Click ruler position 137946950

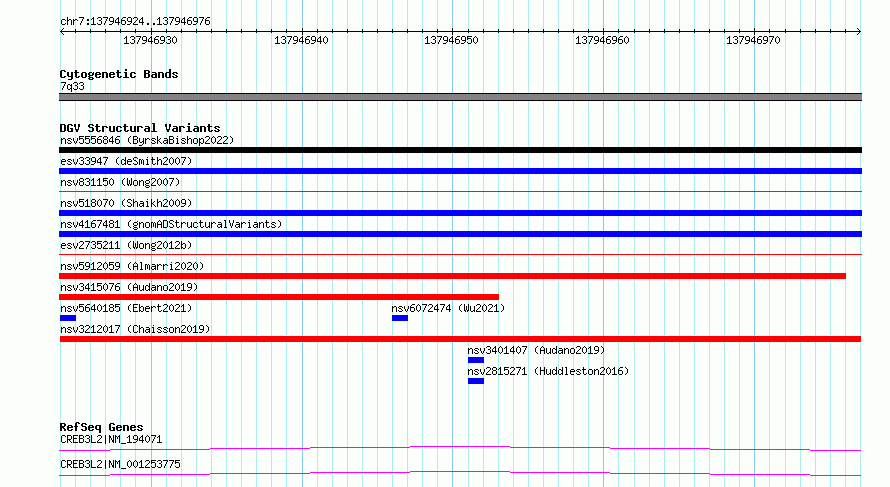[x=451, y=40]
